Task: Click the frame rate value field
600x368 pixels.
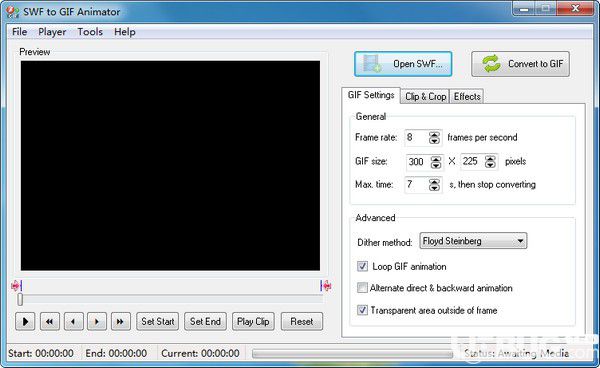Action: pos(416,137)
